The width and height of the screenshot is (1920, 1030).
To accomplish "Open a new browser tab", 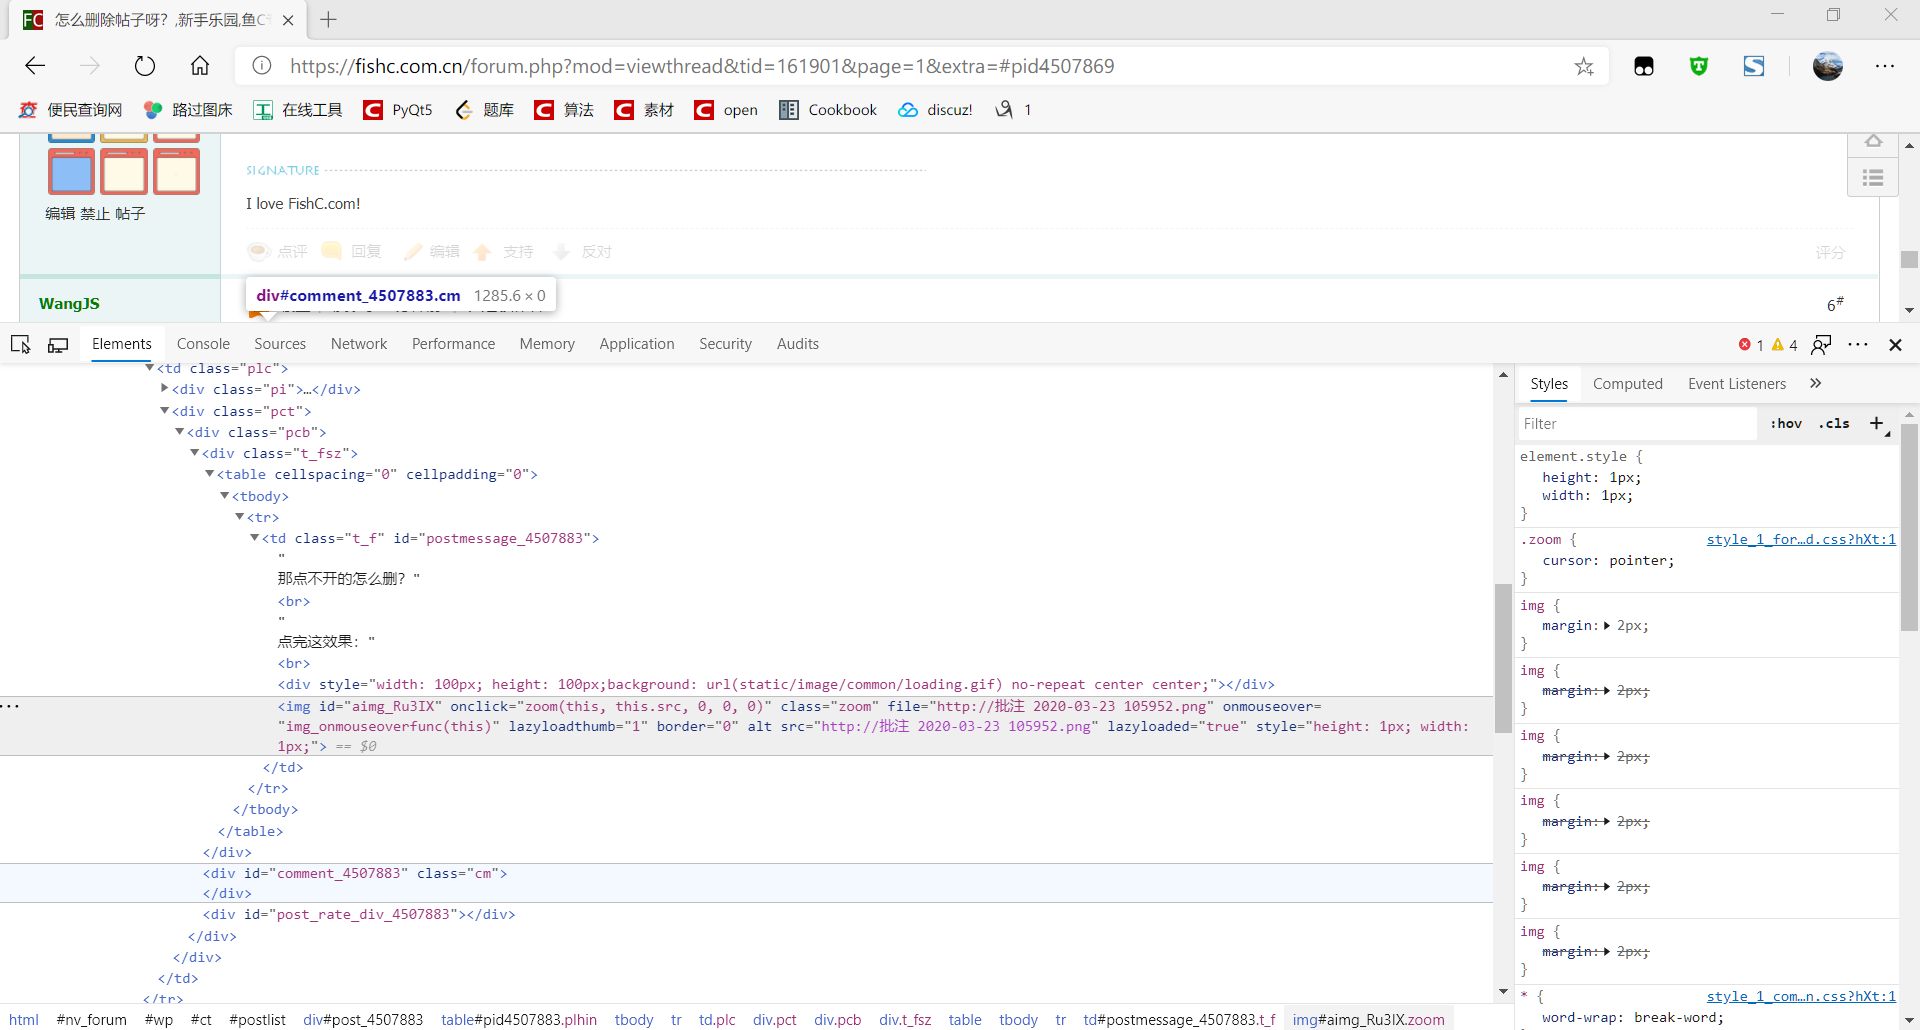I will [x=328, y=19].
